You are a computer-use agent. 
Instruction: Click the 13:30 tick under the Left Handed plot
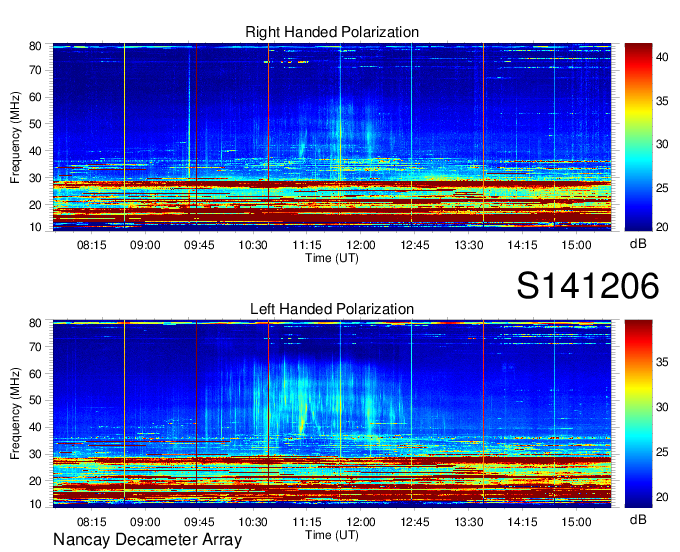tap(468, 522)
